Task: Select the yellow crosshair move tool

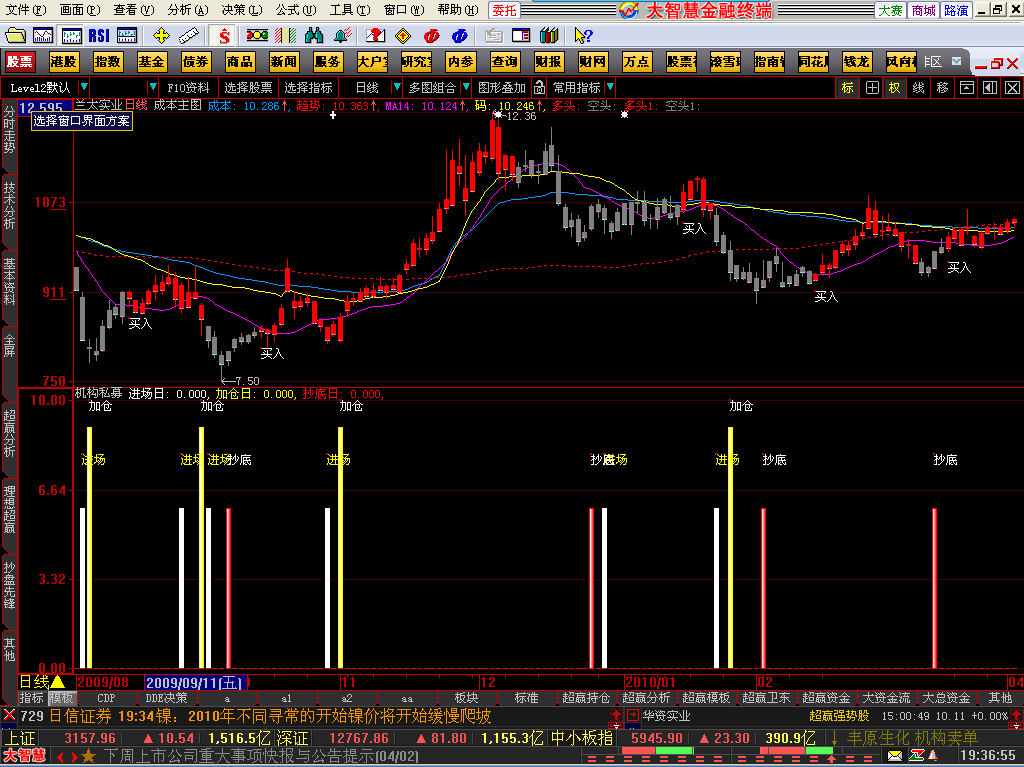Action: 160,36
